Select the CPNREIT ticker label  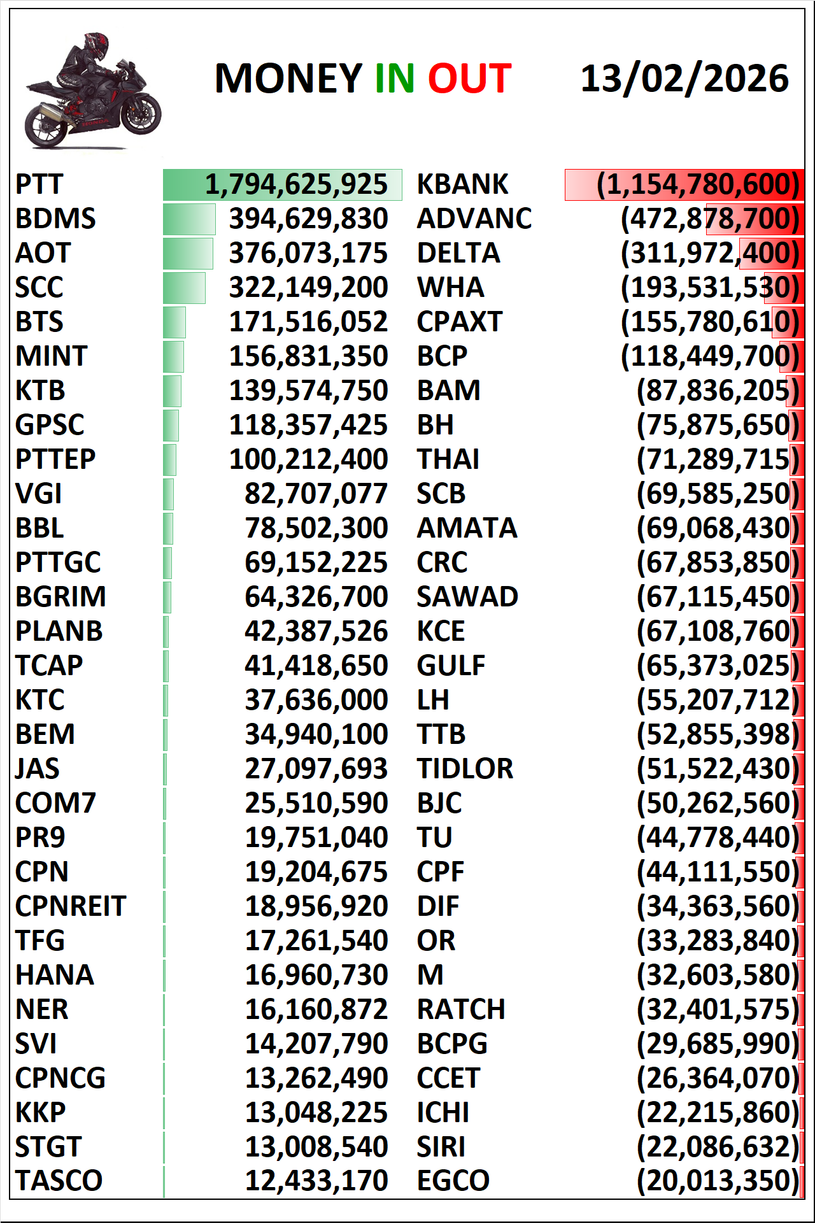(71, 907)
